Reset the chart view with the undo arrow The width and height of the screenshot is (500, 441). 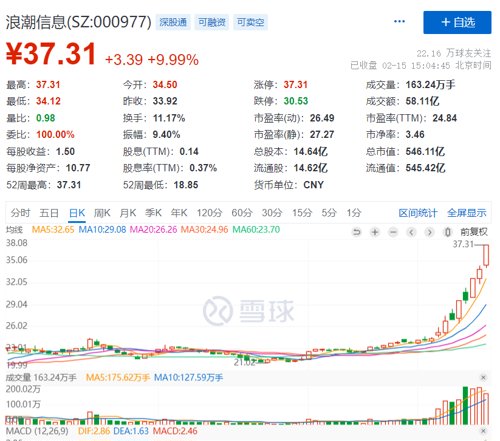(357, 232)
